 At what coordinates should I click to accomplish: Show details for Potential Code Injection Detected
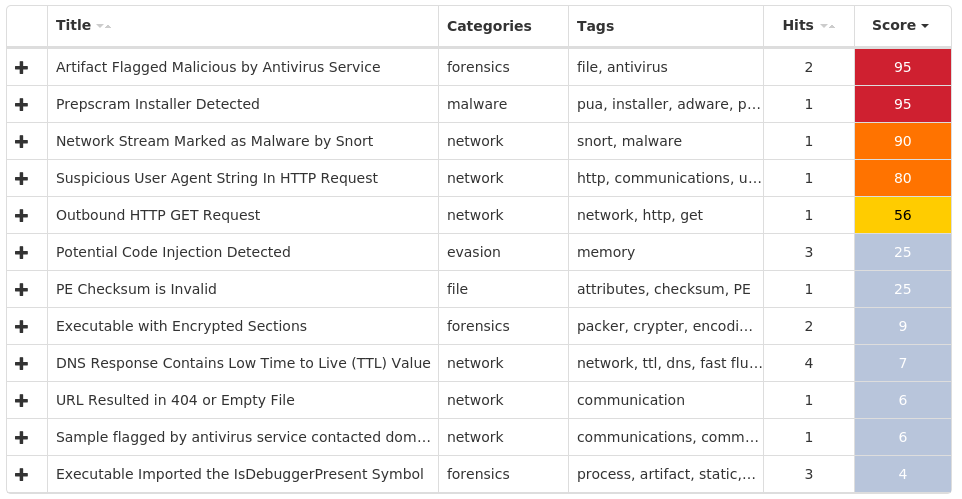(21, 252)
